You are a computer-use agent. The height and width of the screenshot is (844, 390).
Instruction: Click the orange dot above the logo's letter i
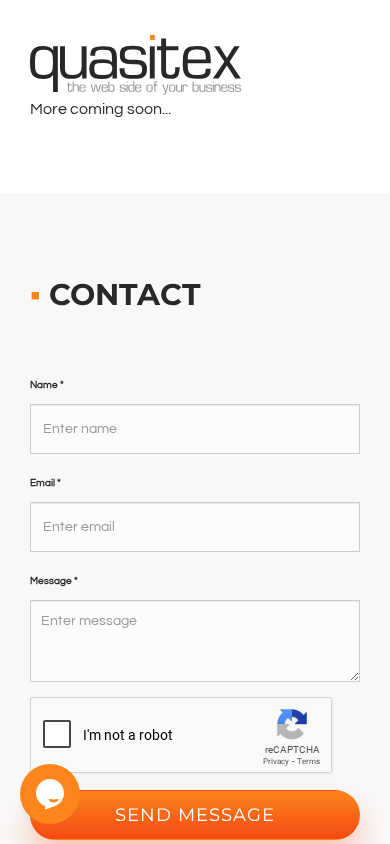point(152,38)
